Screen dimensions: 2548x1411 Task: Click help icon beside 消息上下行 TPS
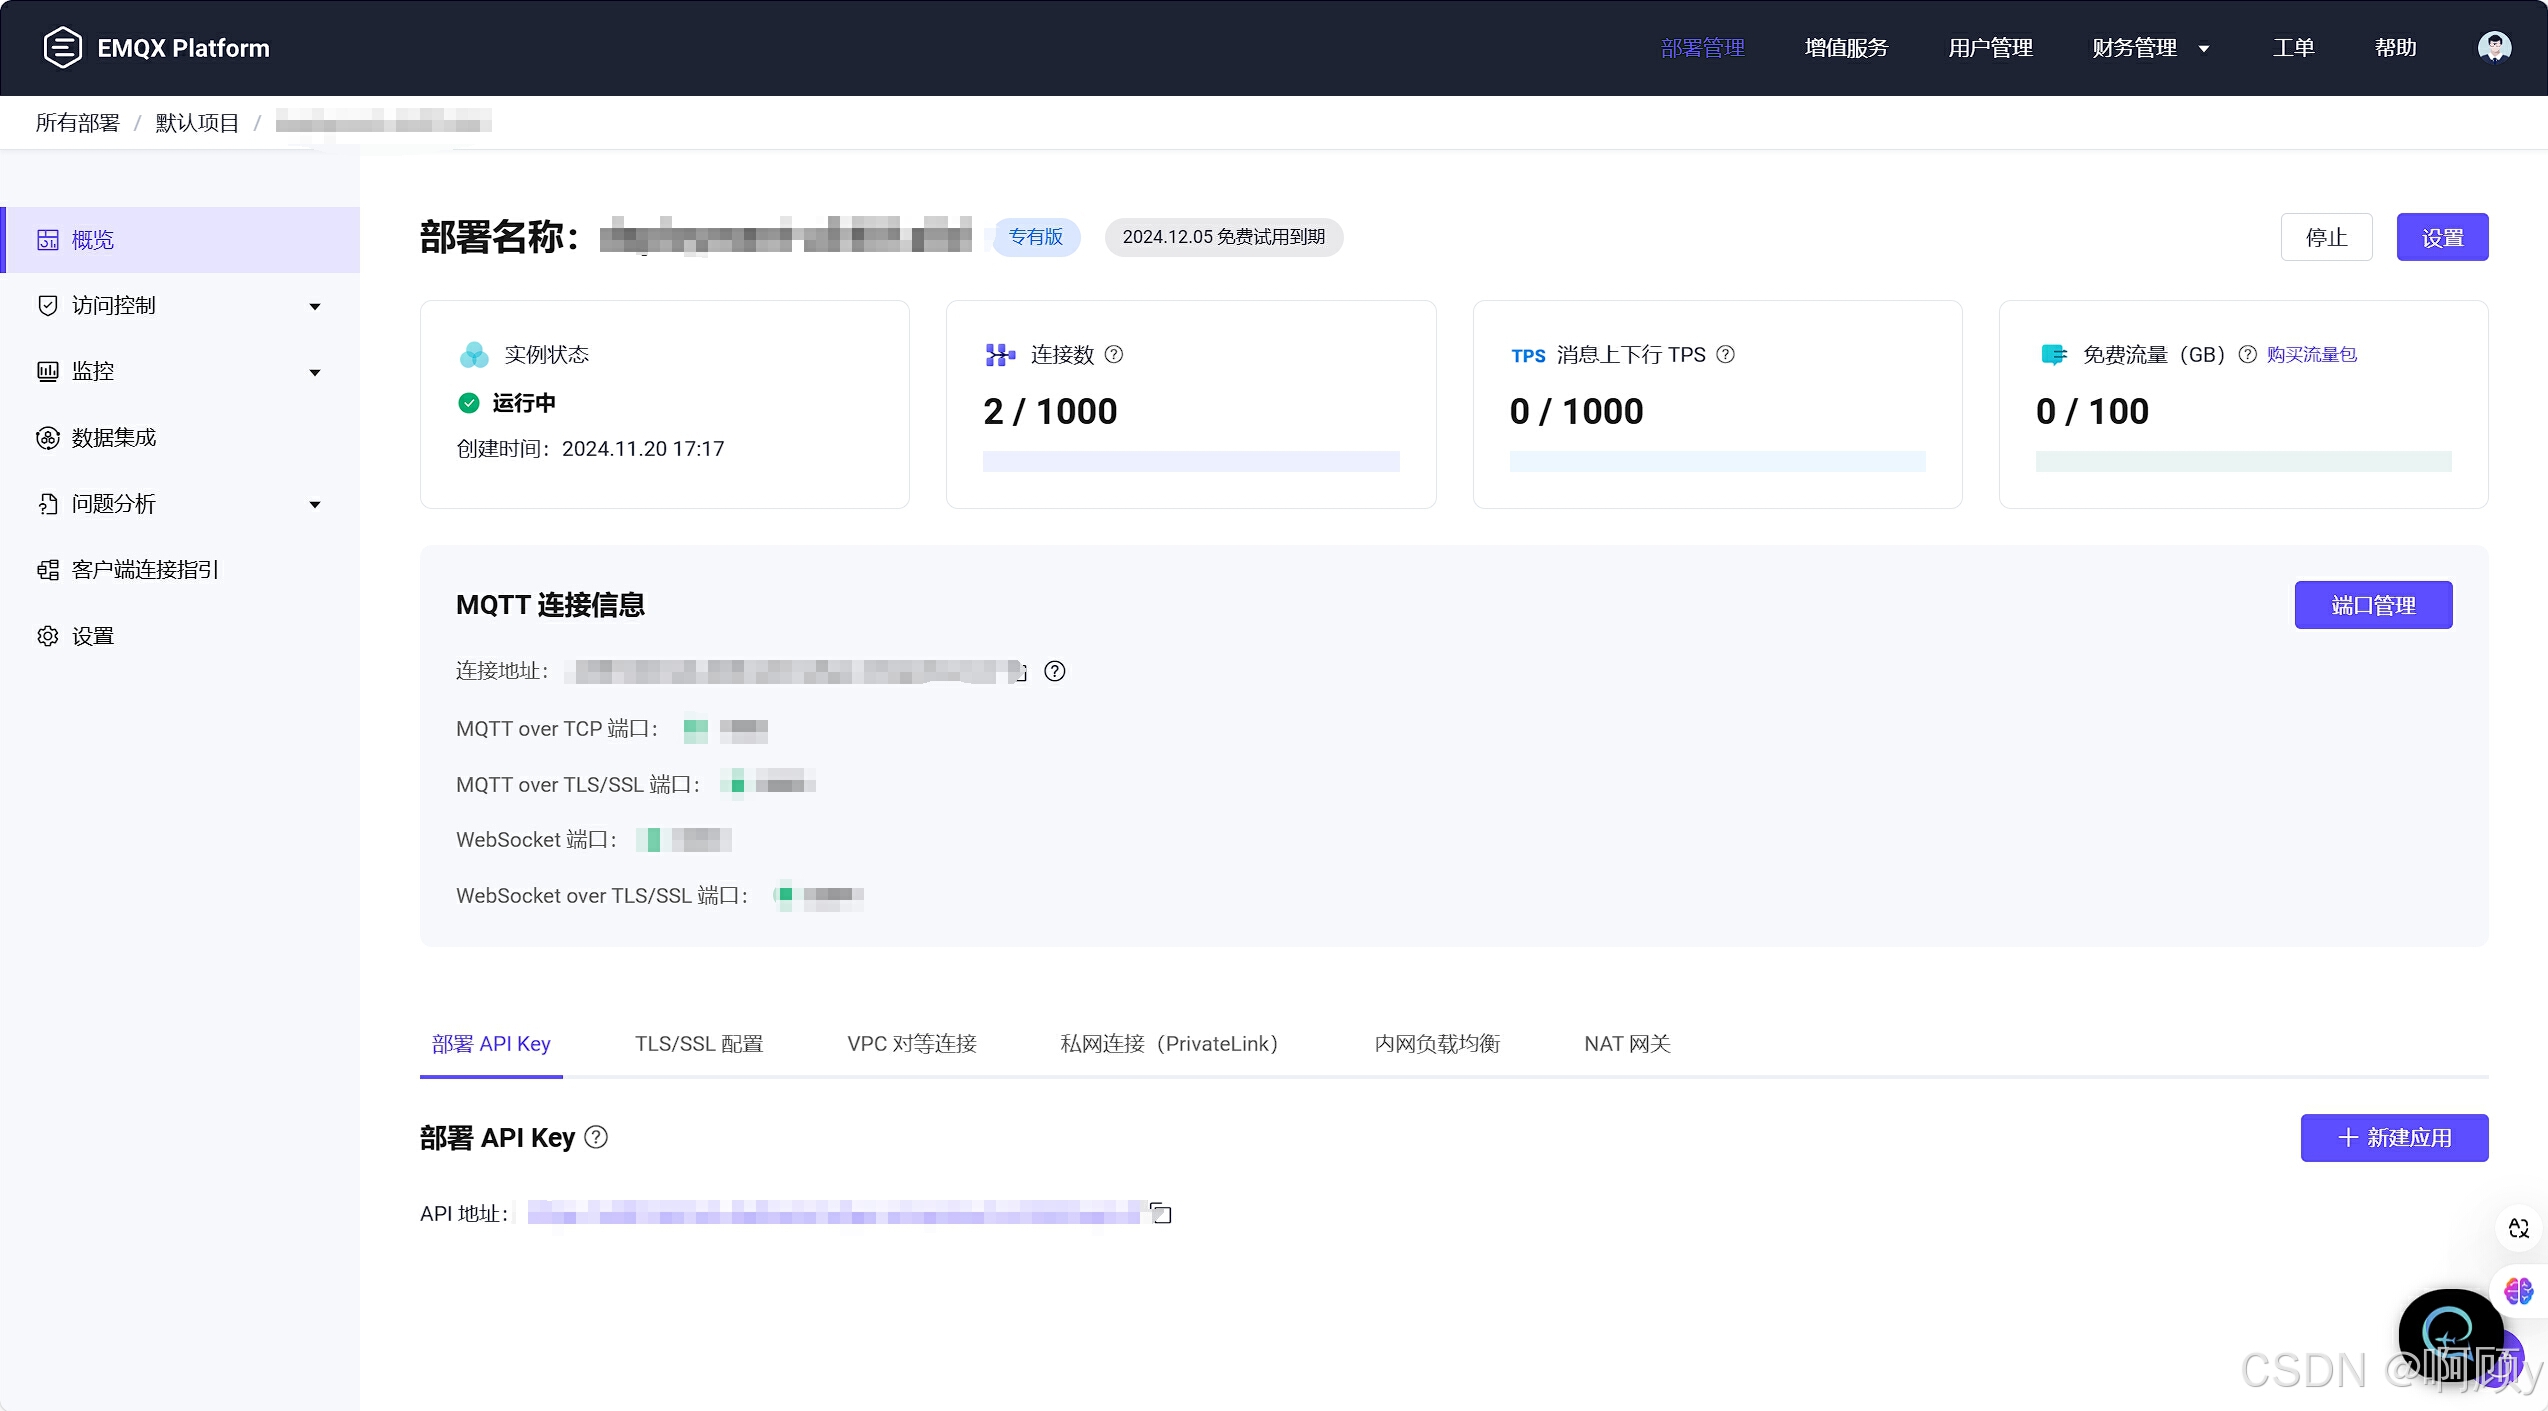[x=1725, y=354]
